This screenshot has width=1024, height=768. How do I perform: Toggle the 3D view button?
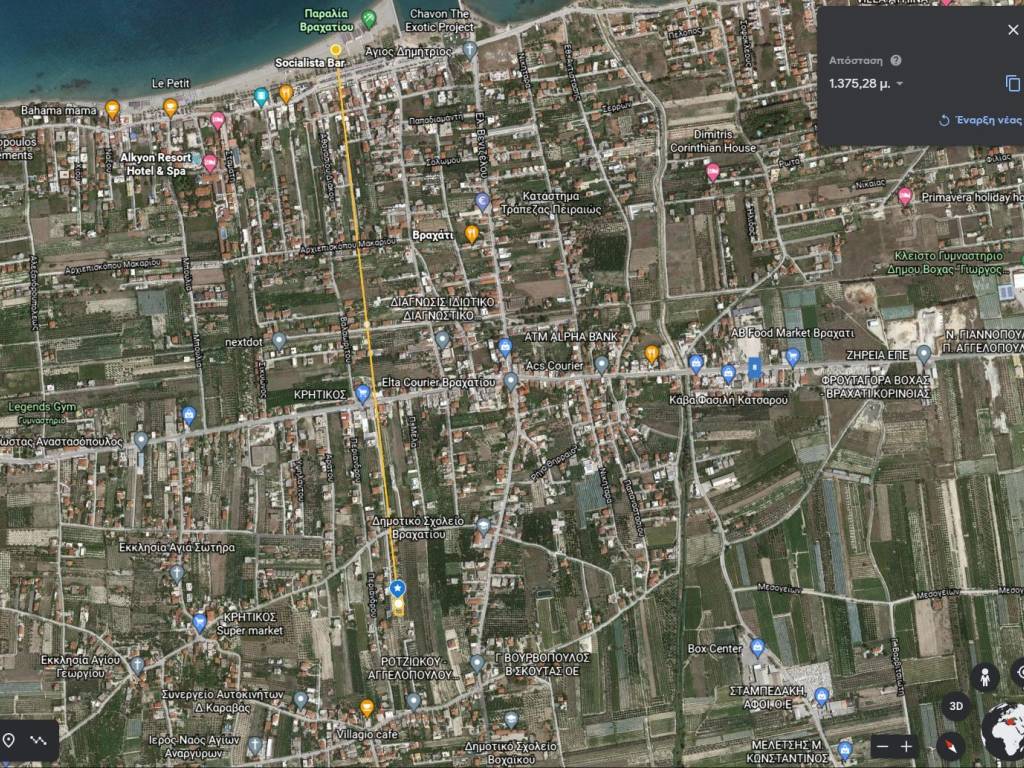[x=955, y=706]
